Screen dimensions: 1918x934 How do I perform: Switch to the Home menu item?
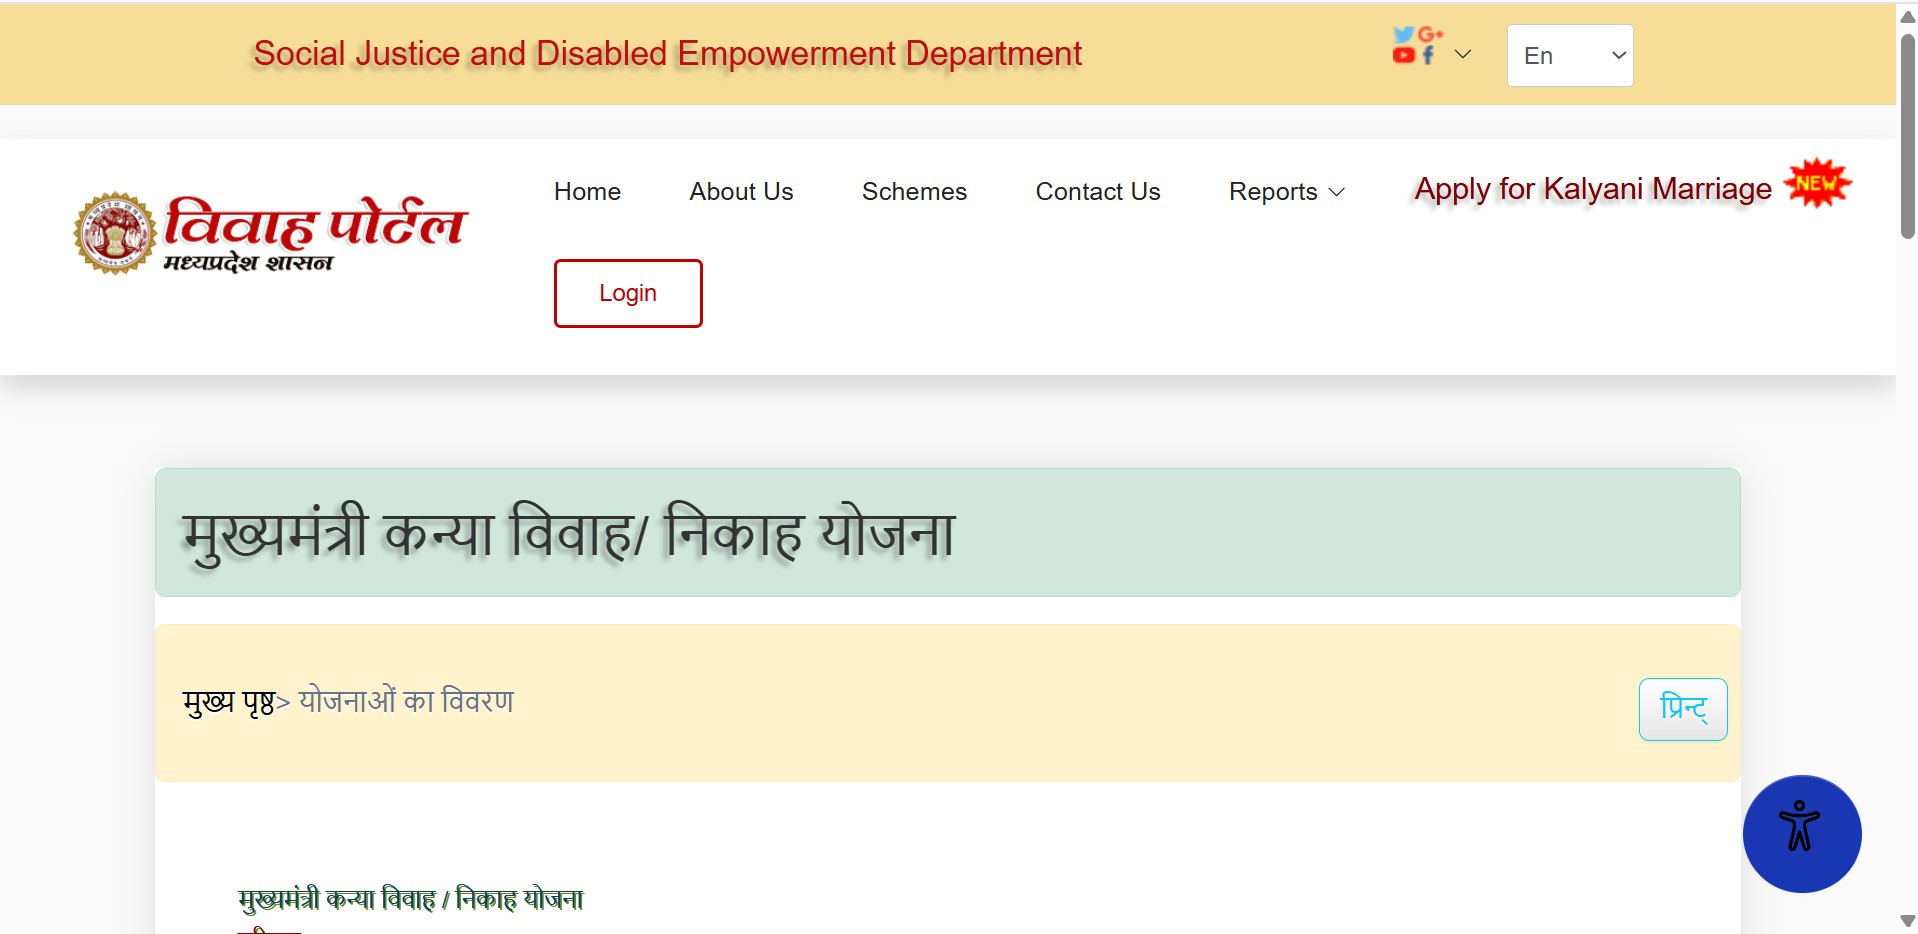[587, 191]
